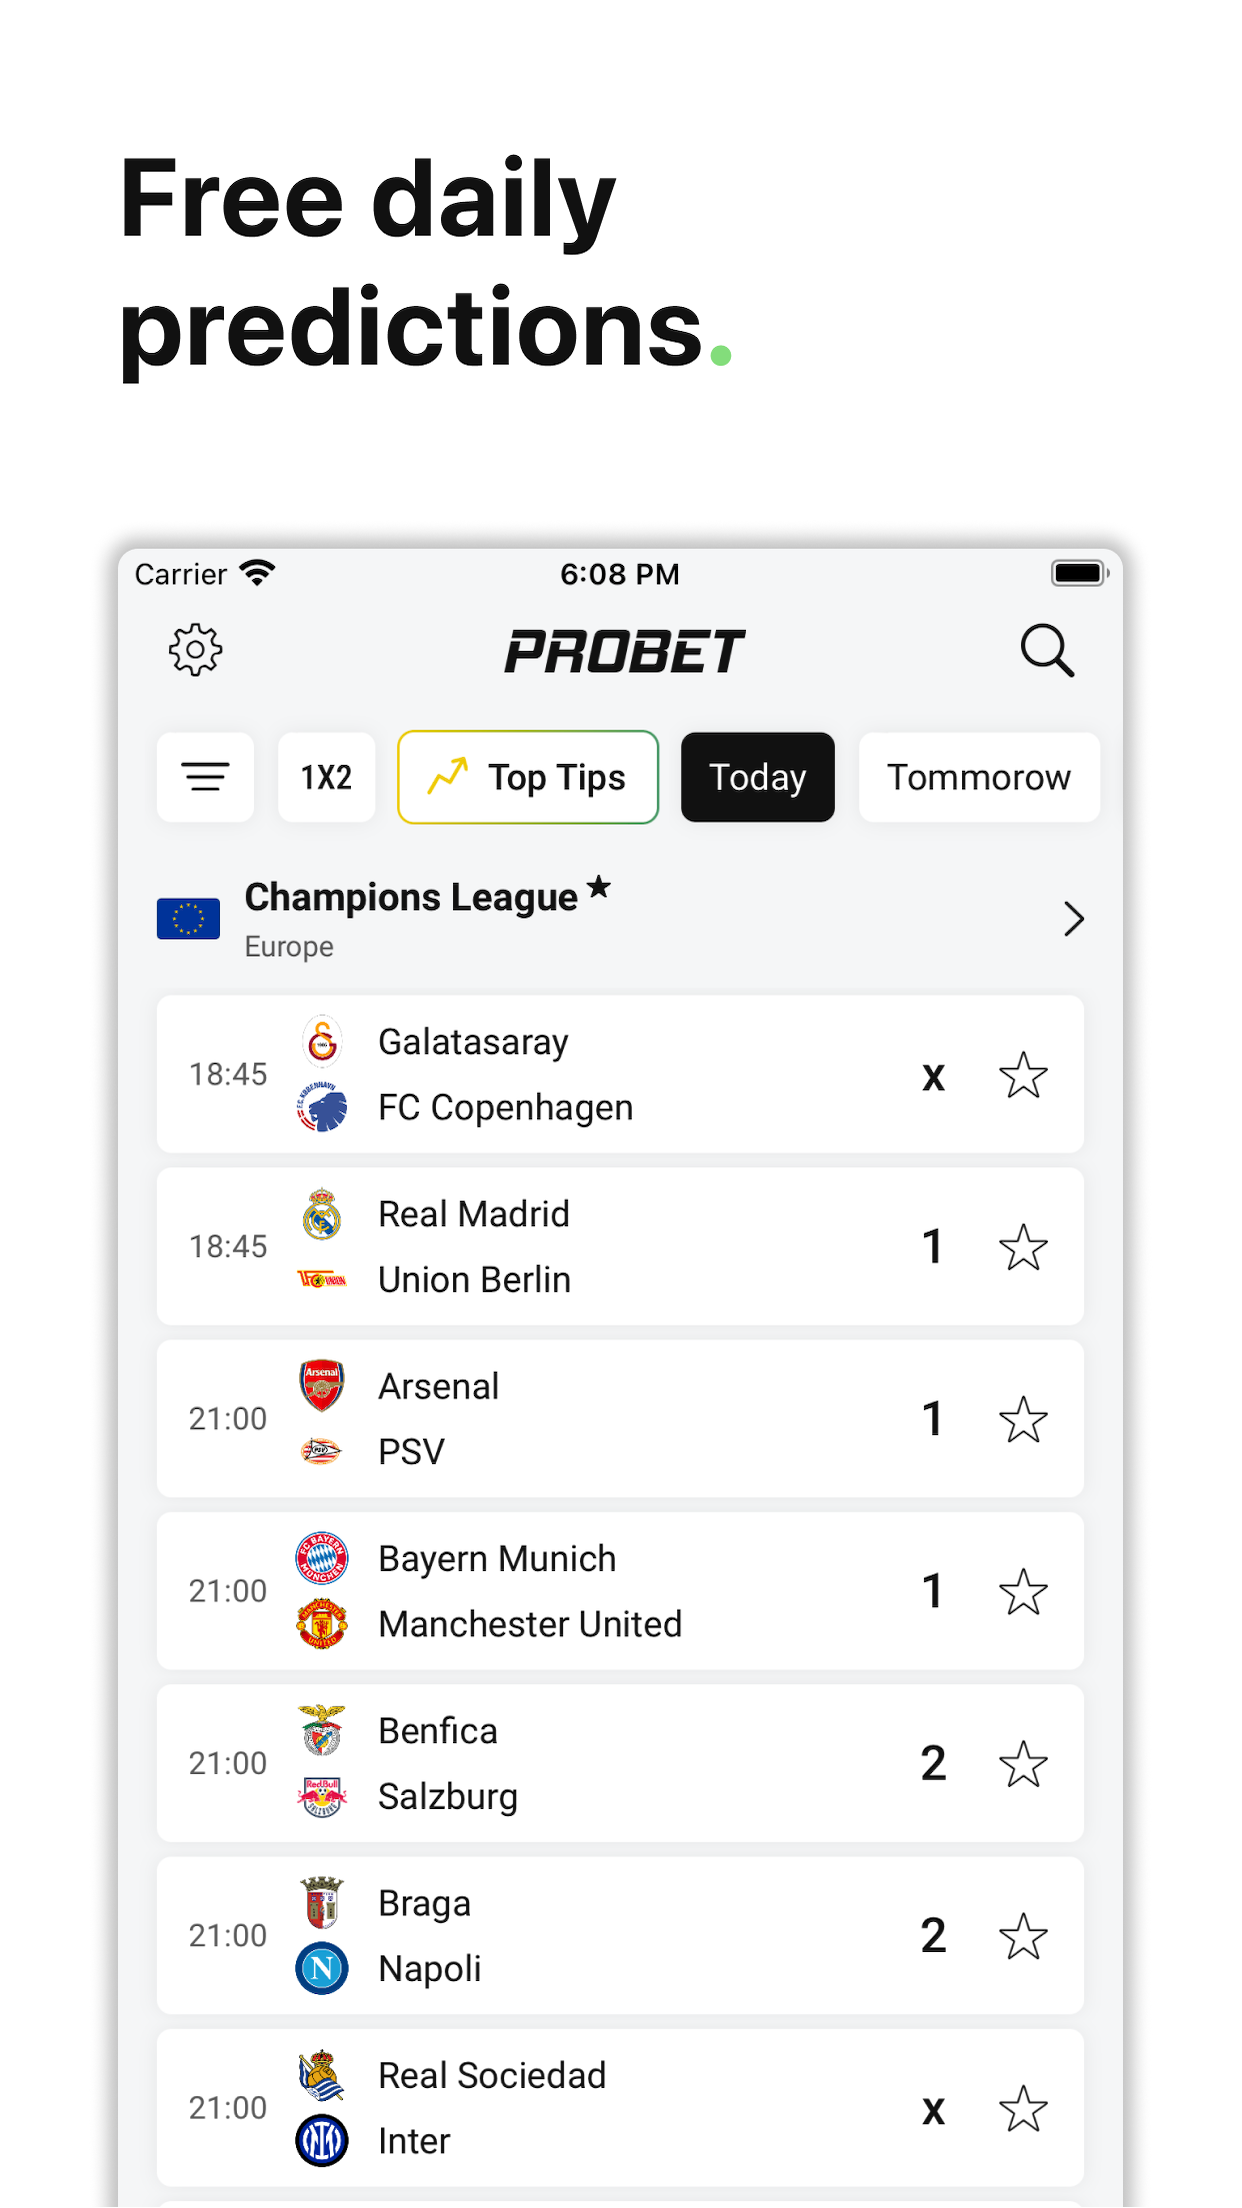Tap the Europe flag icon

[x=188, y=919]
